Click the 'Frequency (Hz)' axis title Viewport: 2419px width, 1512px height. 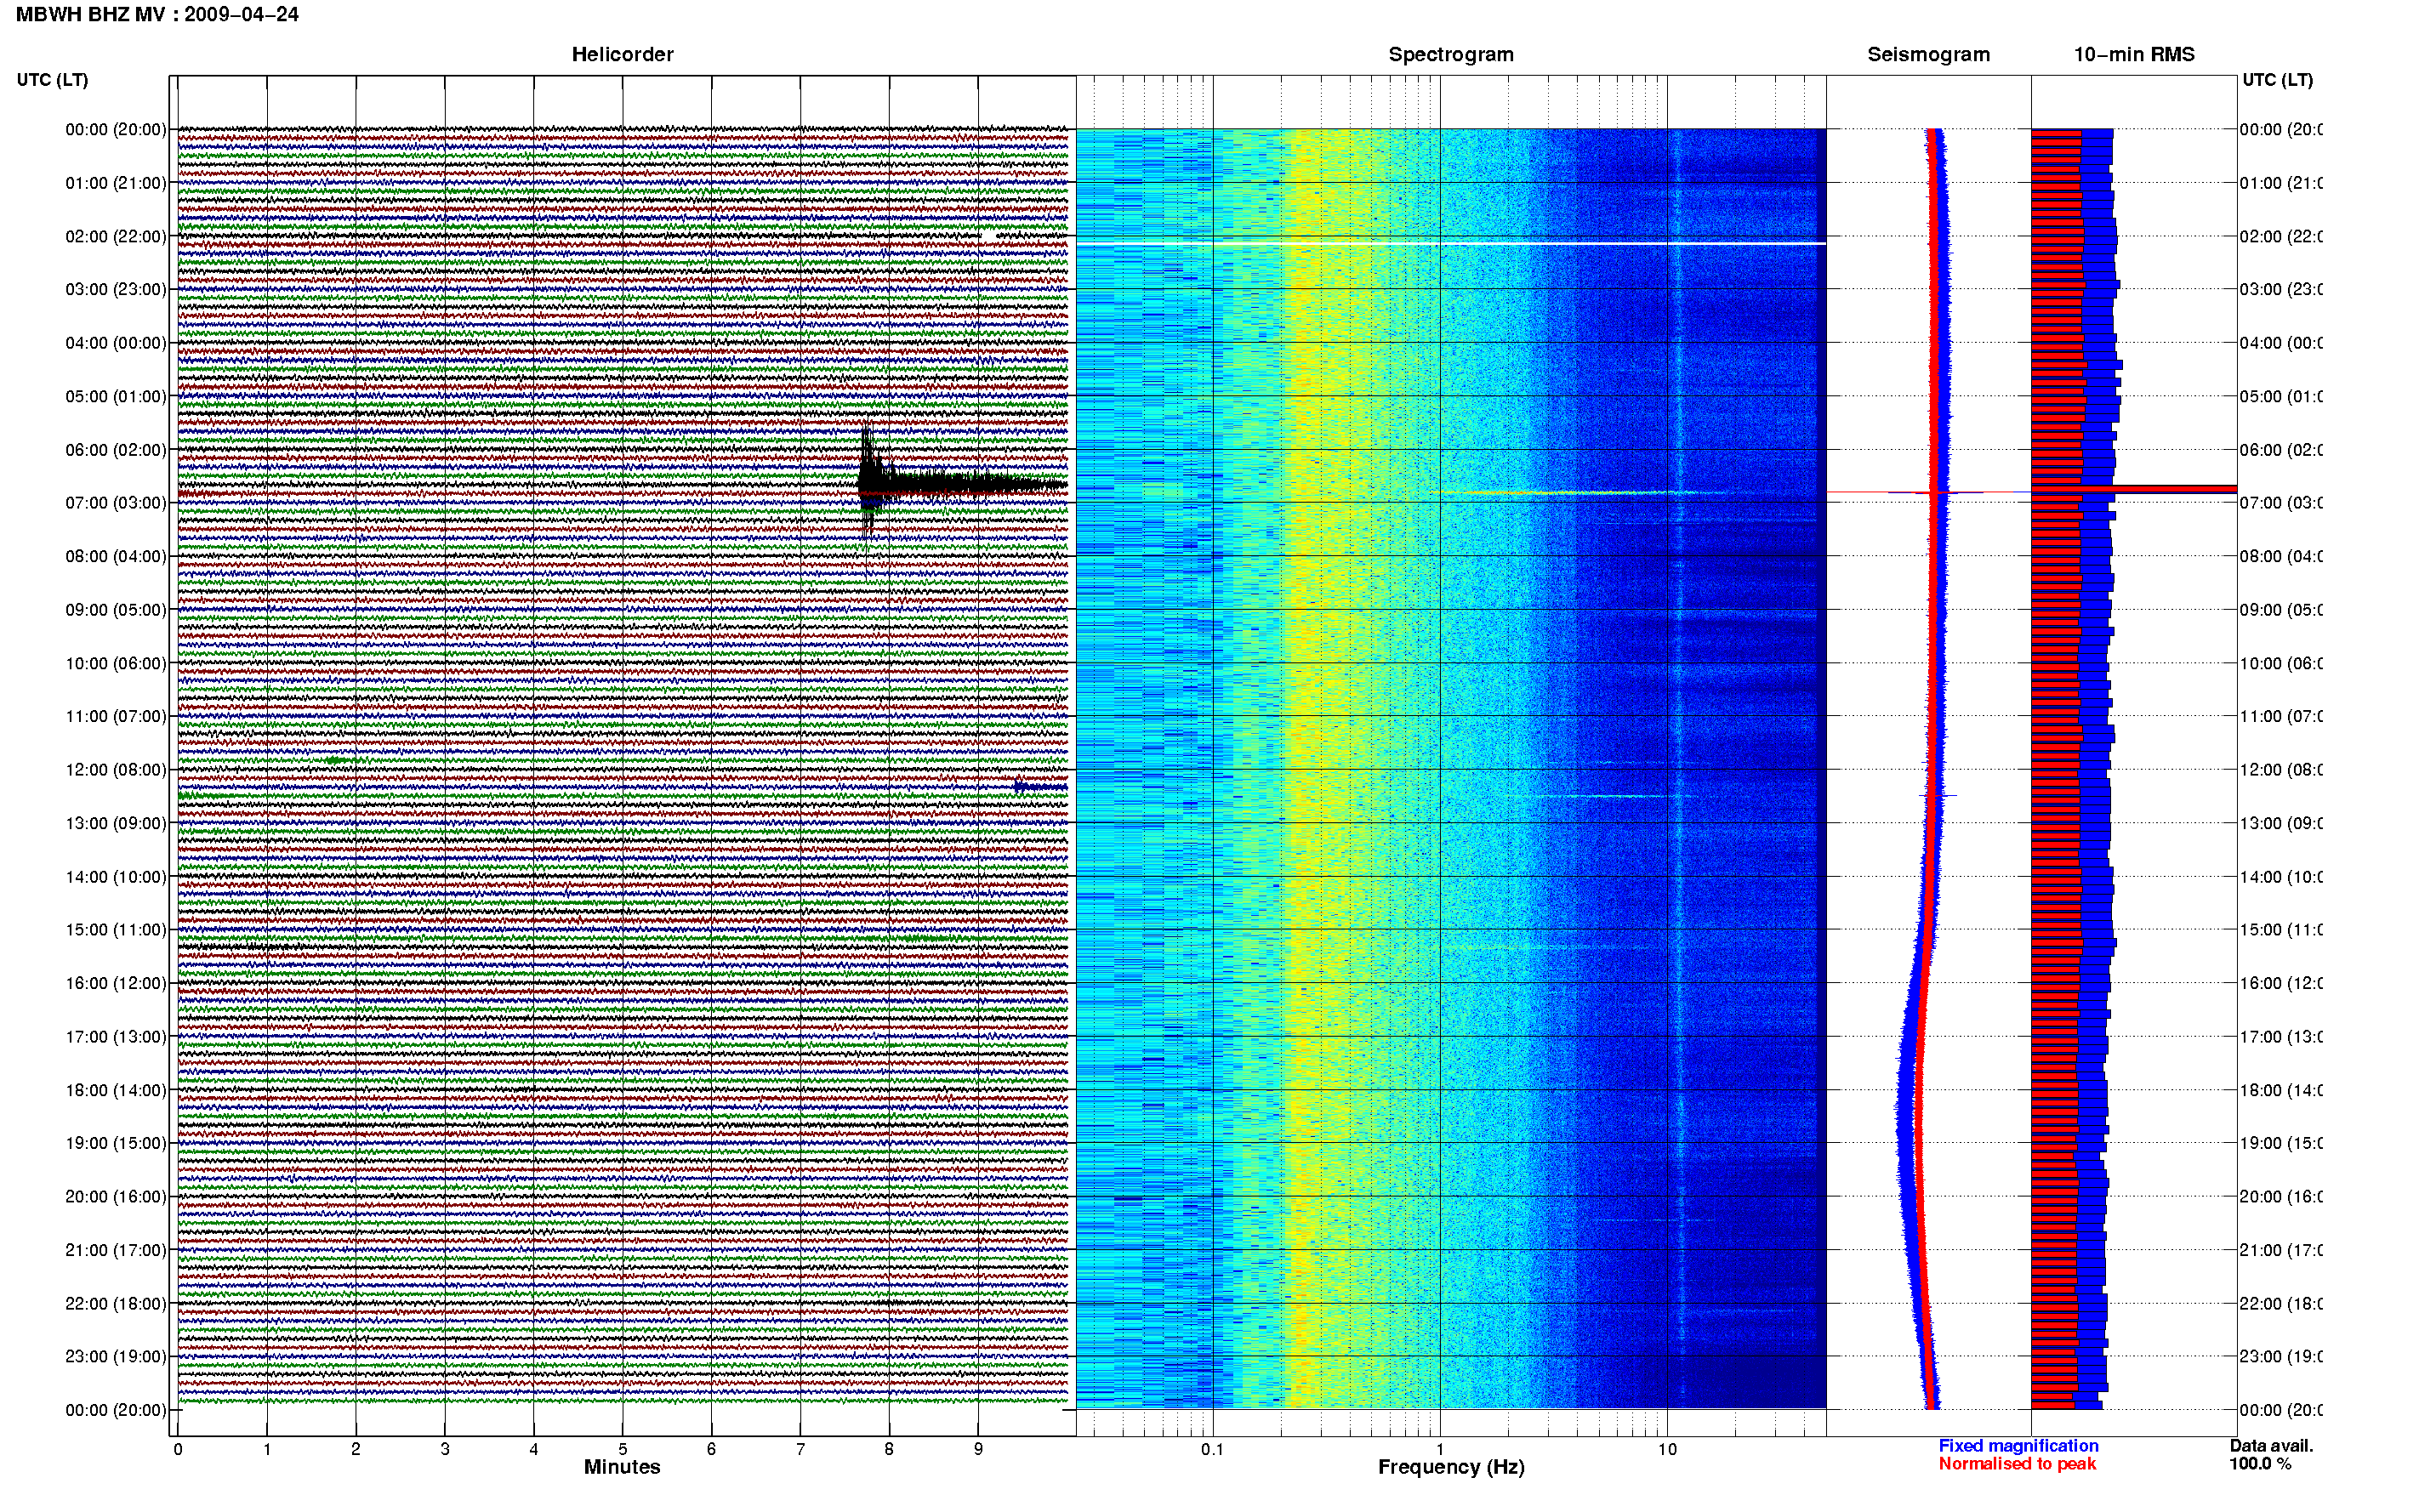click(x=1451, y=1467)
